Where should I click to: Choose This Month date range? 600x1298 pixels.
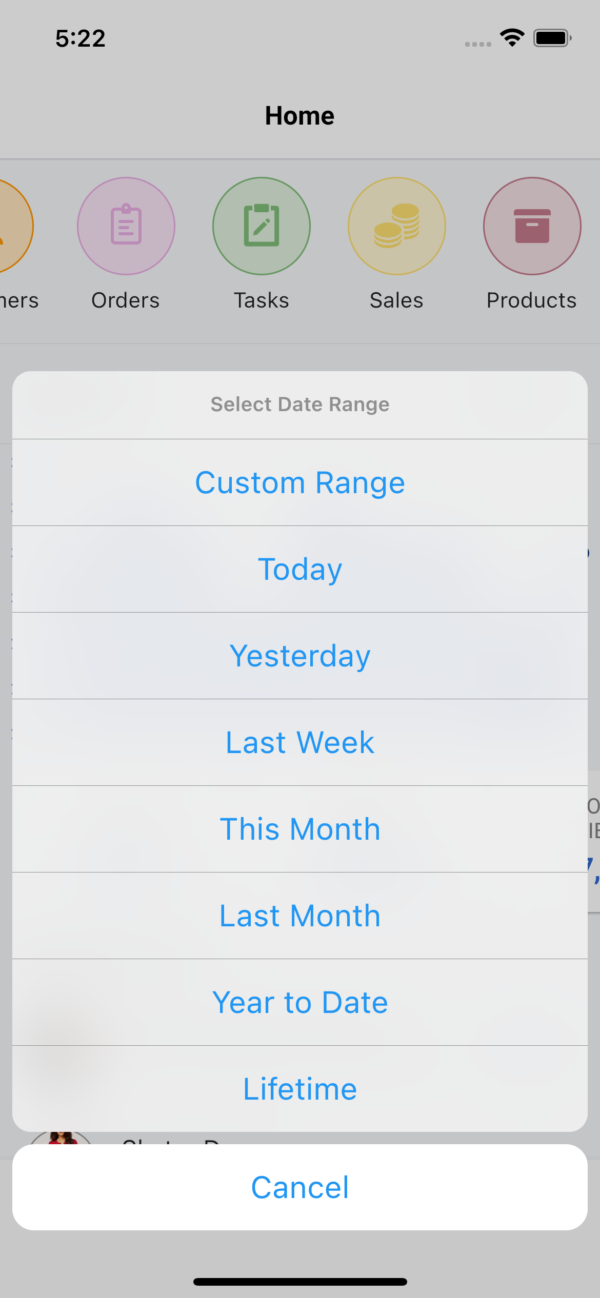[x=300, y=828]
